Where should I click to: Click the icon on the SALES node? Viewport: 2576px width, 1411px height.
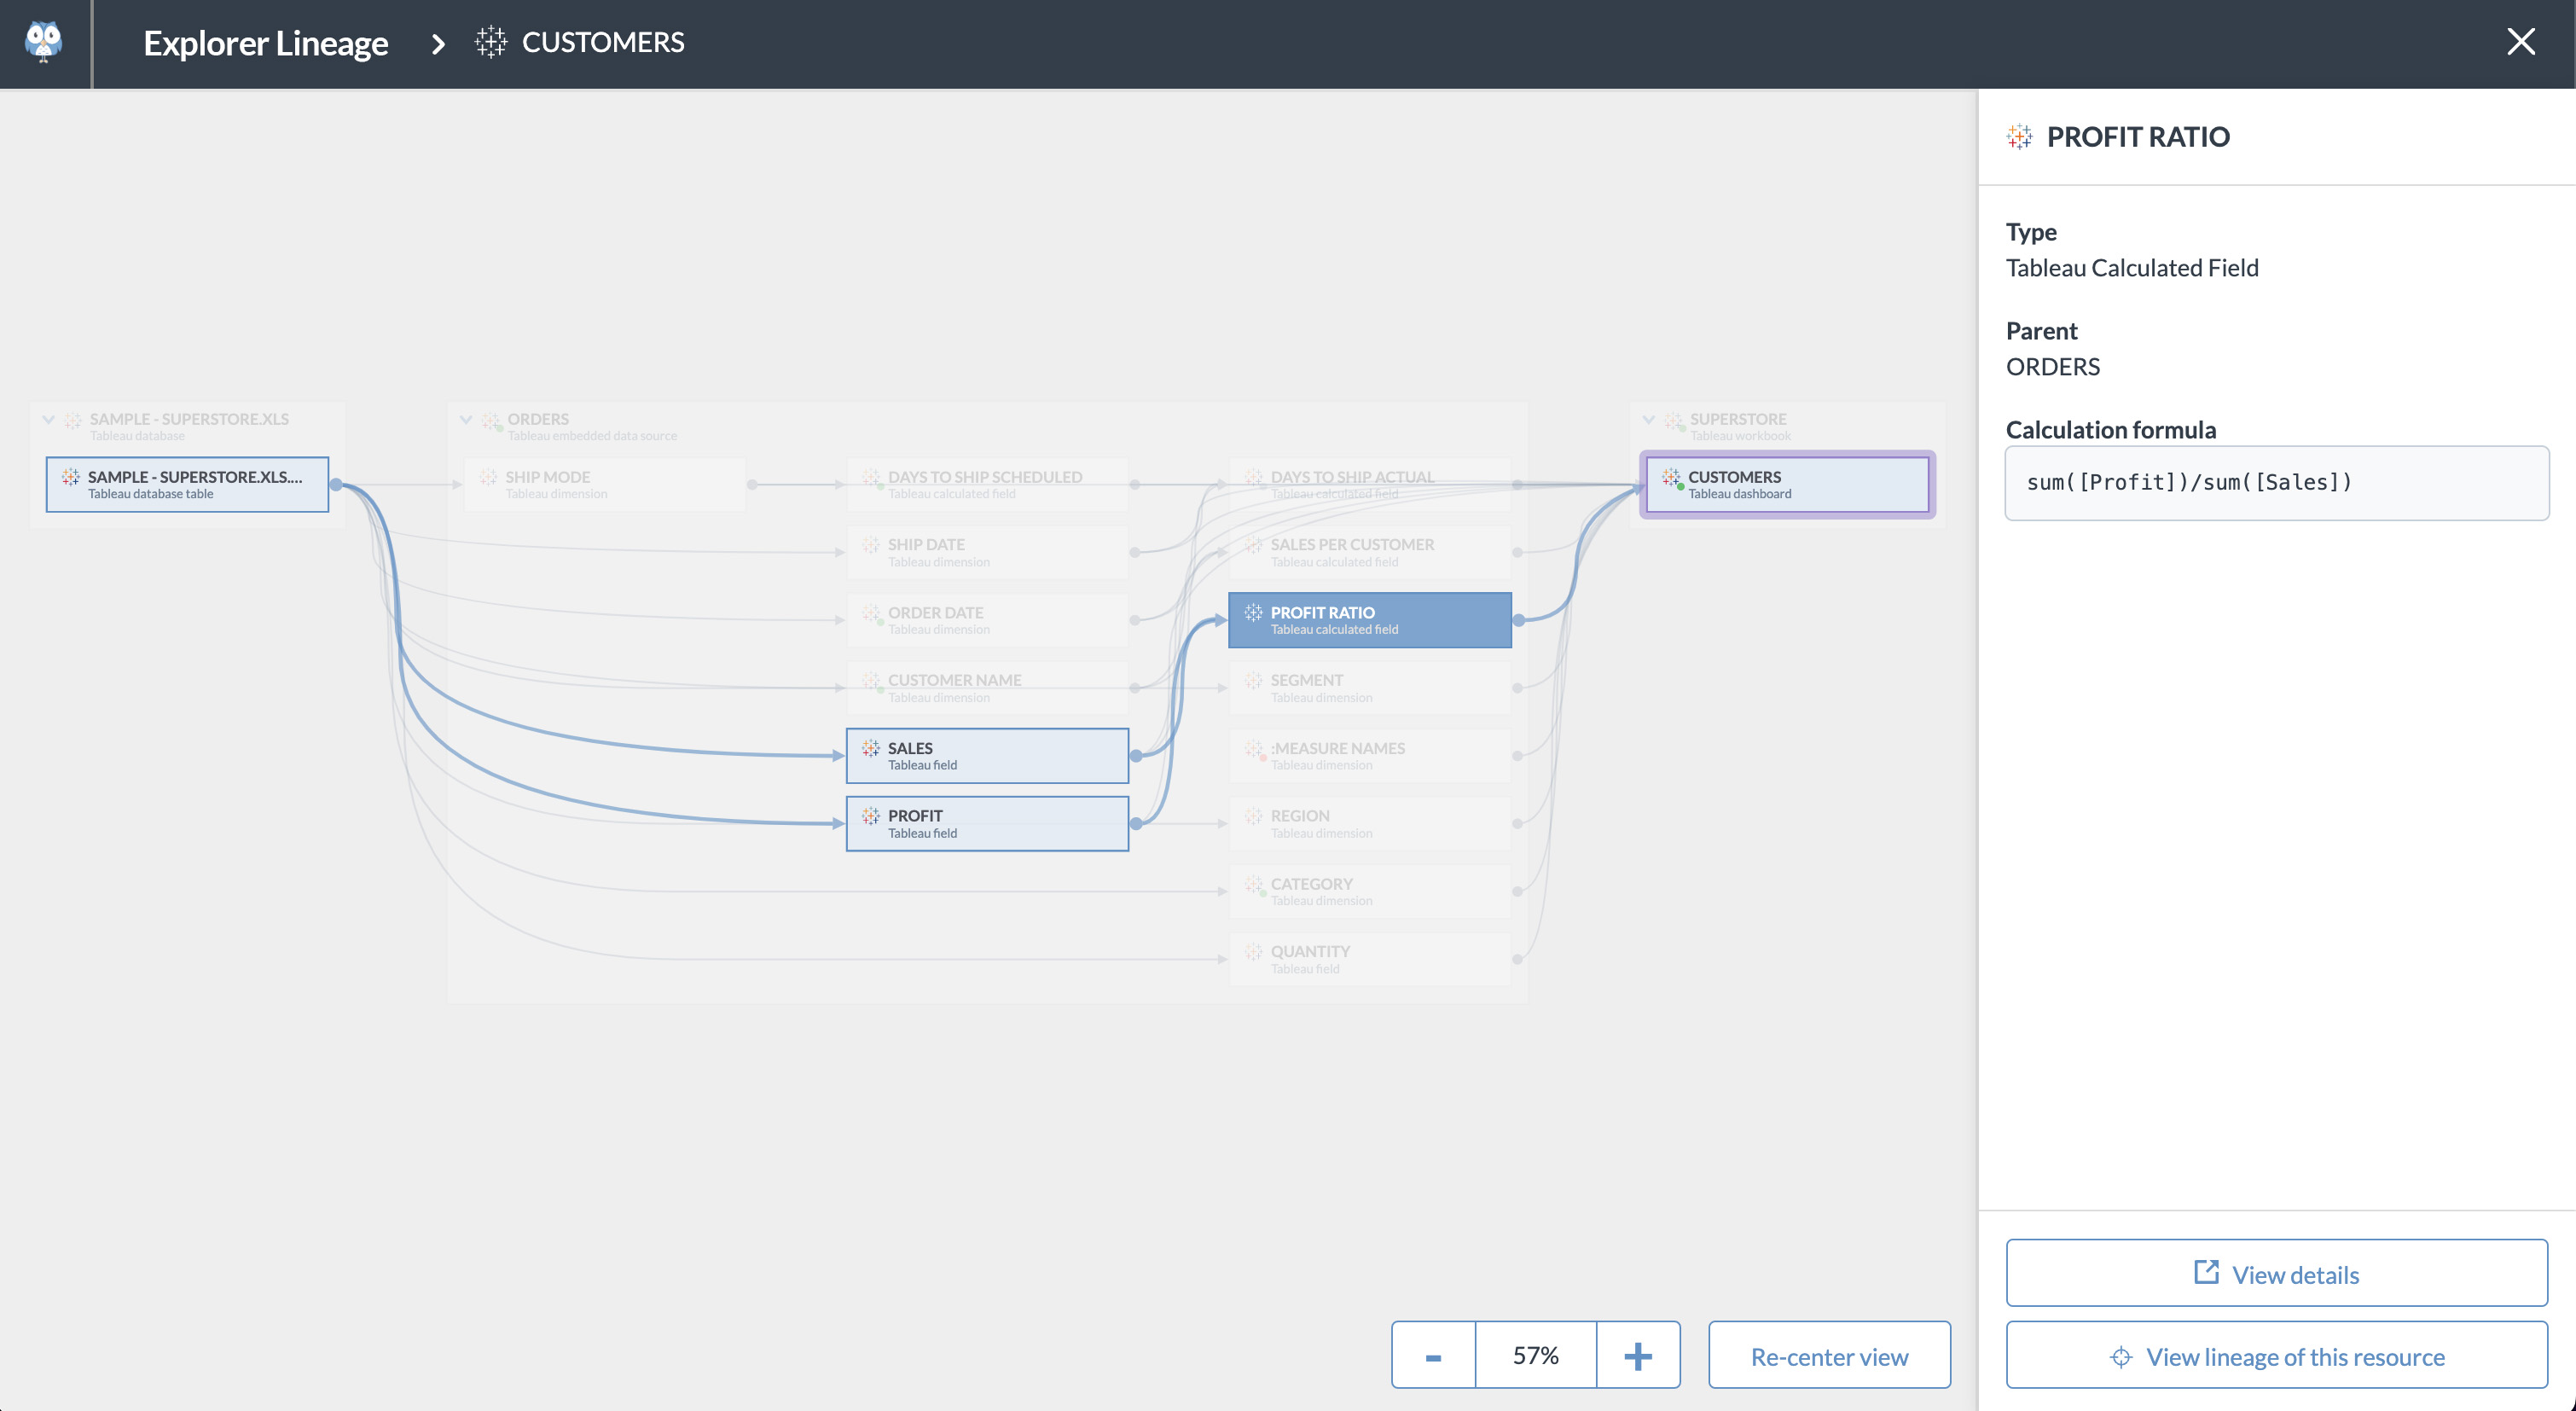coord(870,748)
